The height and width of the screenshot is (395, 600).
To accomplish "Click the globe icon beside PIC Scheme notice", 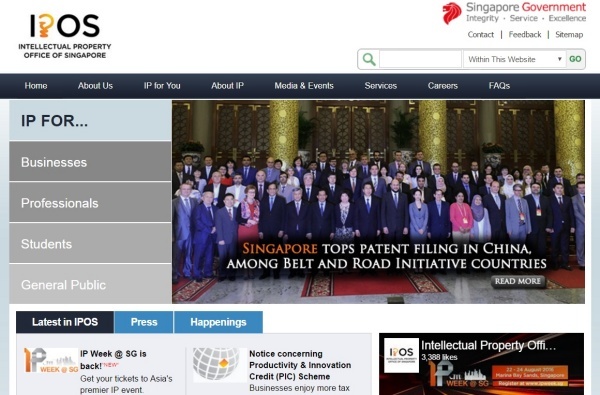I will [217, 364].
